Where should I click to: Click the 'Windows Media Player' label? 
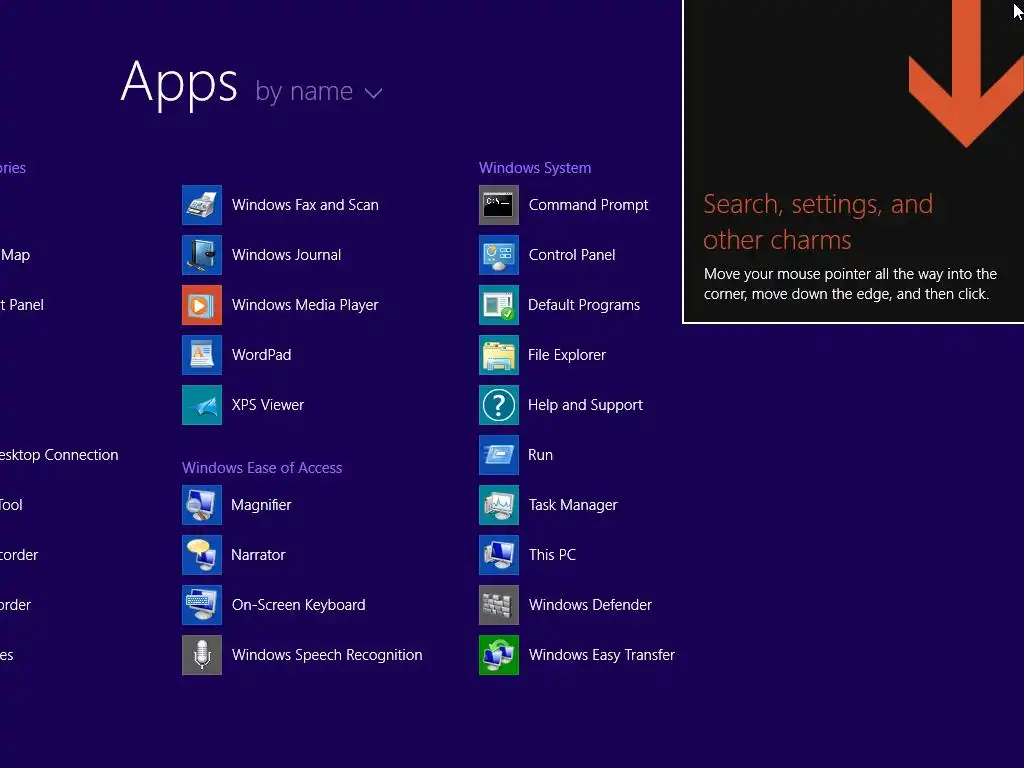coord(305,305)
